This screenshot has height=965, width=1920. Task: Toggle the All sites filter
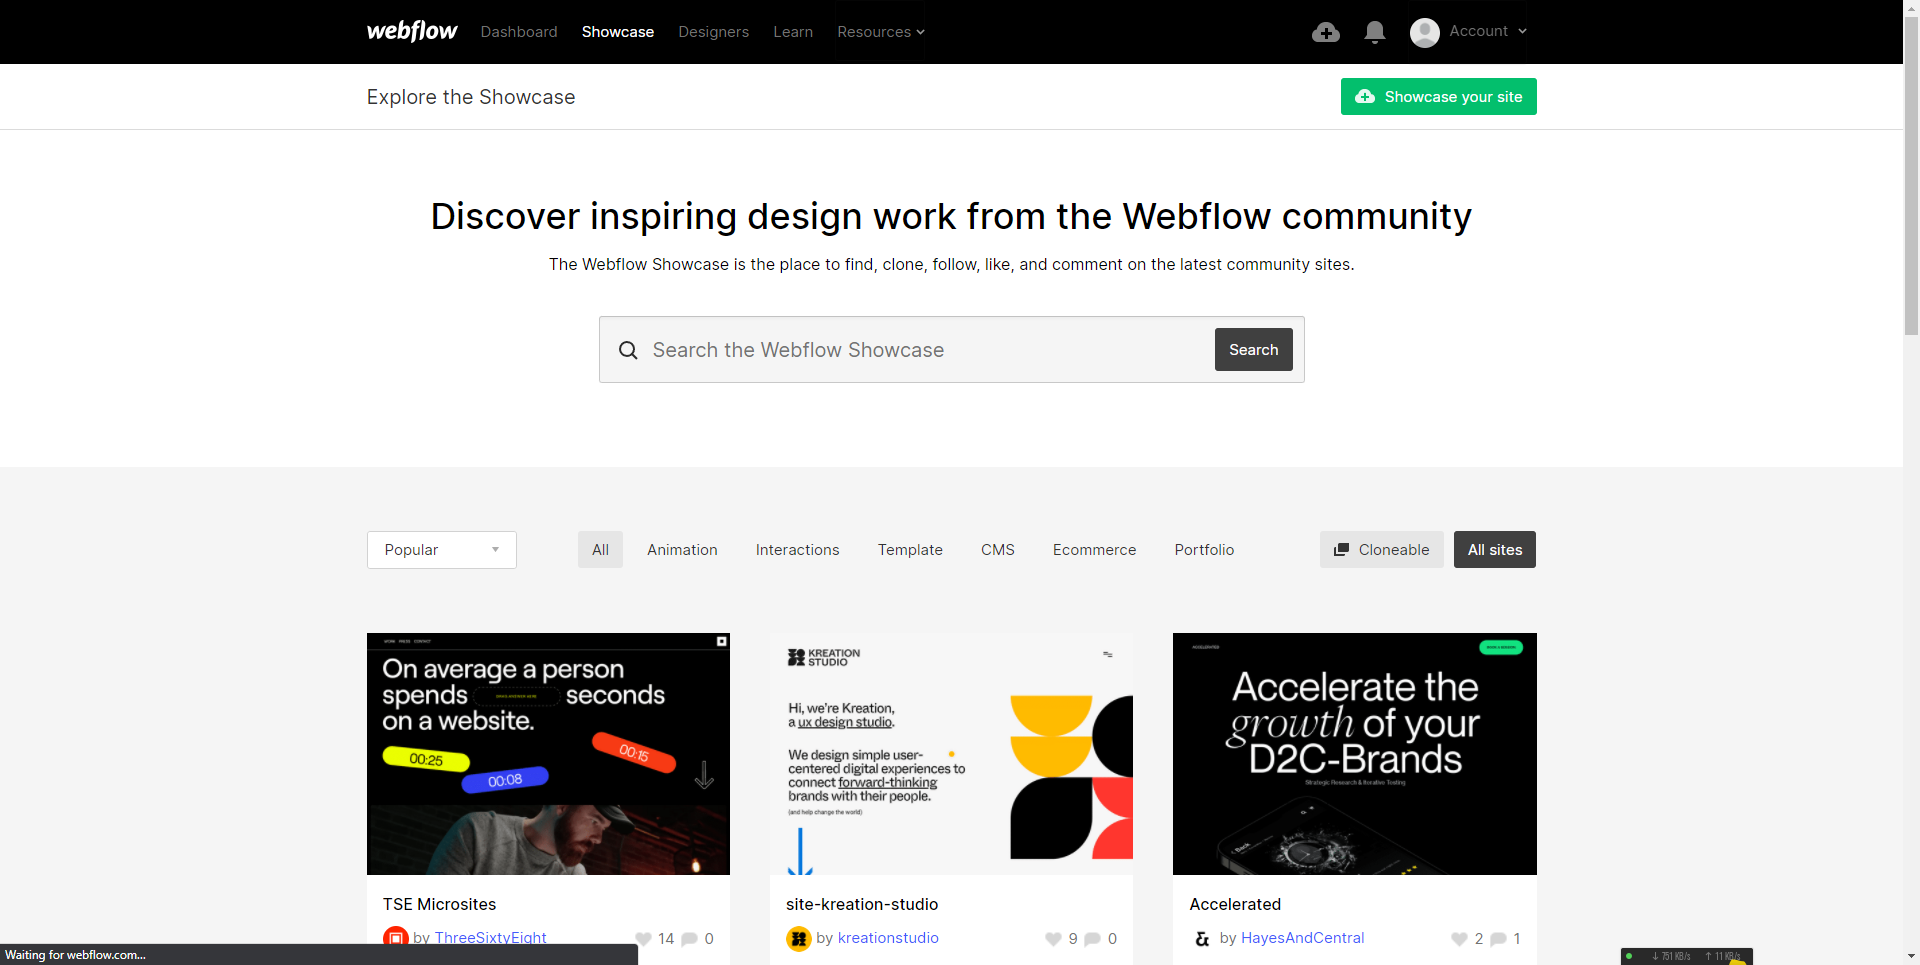tap(1495, 550)
